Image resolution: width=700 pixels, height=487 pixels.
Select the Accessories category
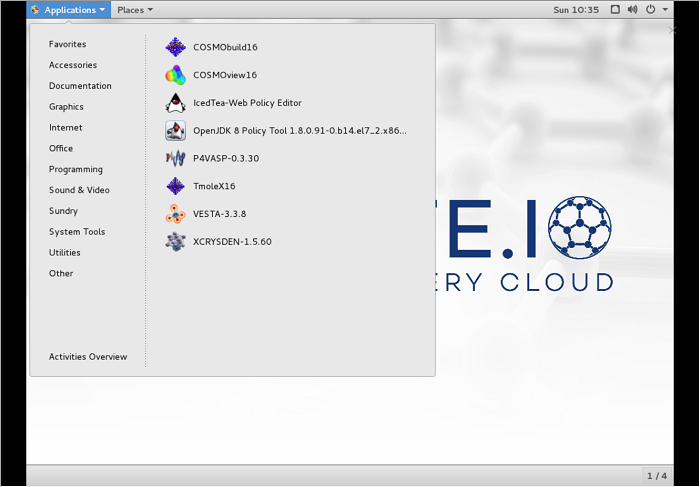click(x=73, y=65)
